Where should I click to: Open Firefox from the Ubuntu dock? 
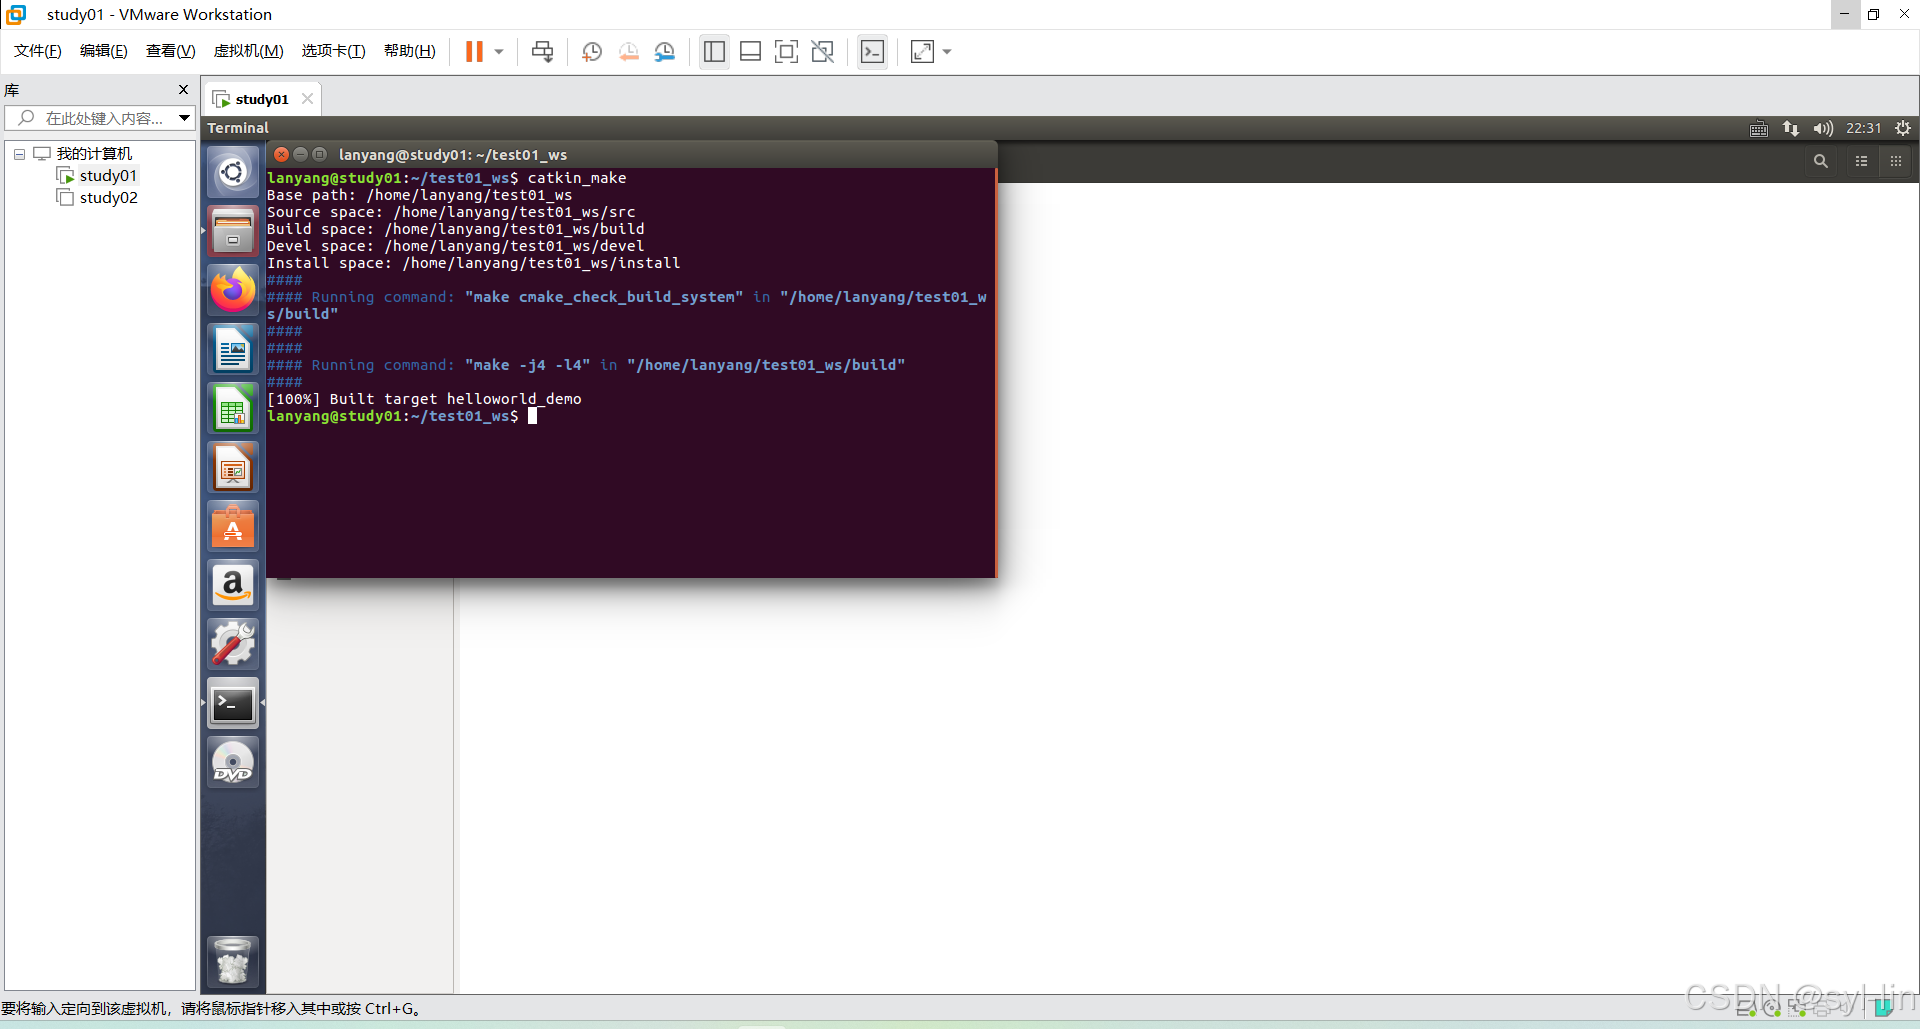(232, 289)
